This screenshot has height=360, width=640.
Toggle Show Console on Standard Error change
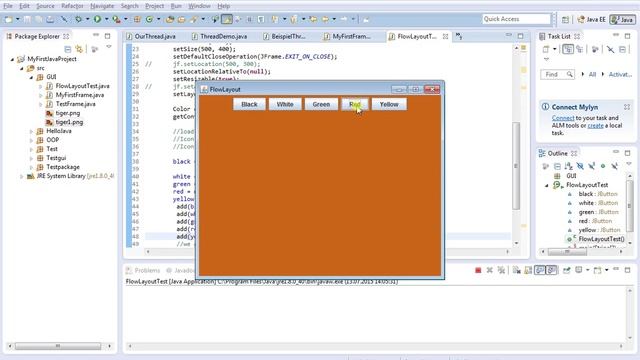(551, 270)
